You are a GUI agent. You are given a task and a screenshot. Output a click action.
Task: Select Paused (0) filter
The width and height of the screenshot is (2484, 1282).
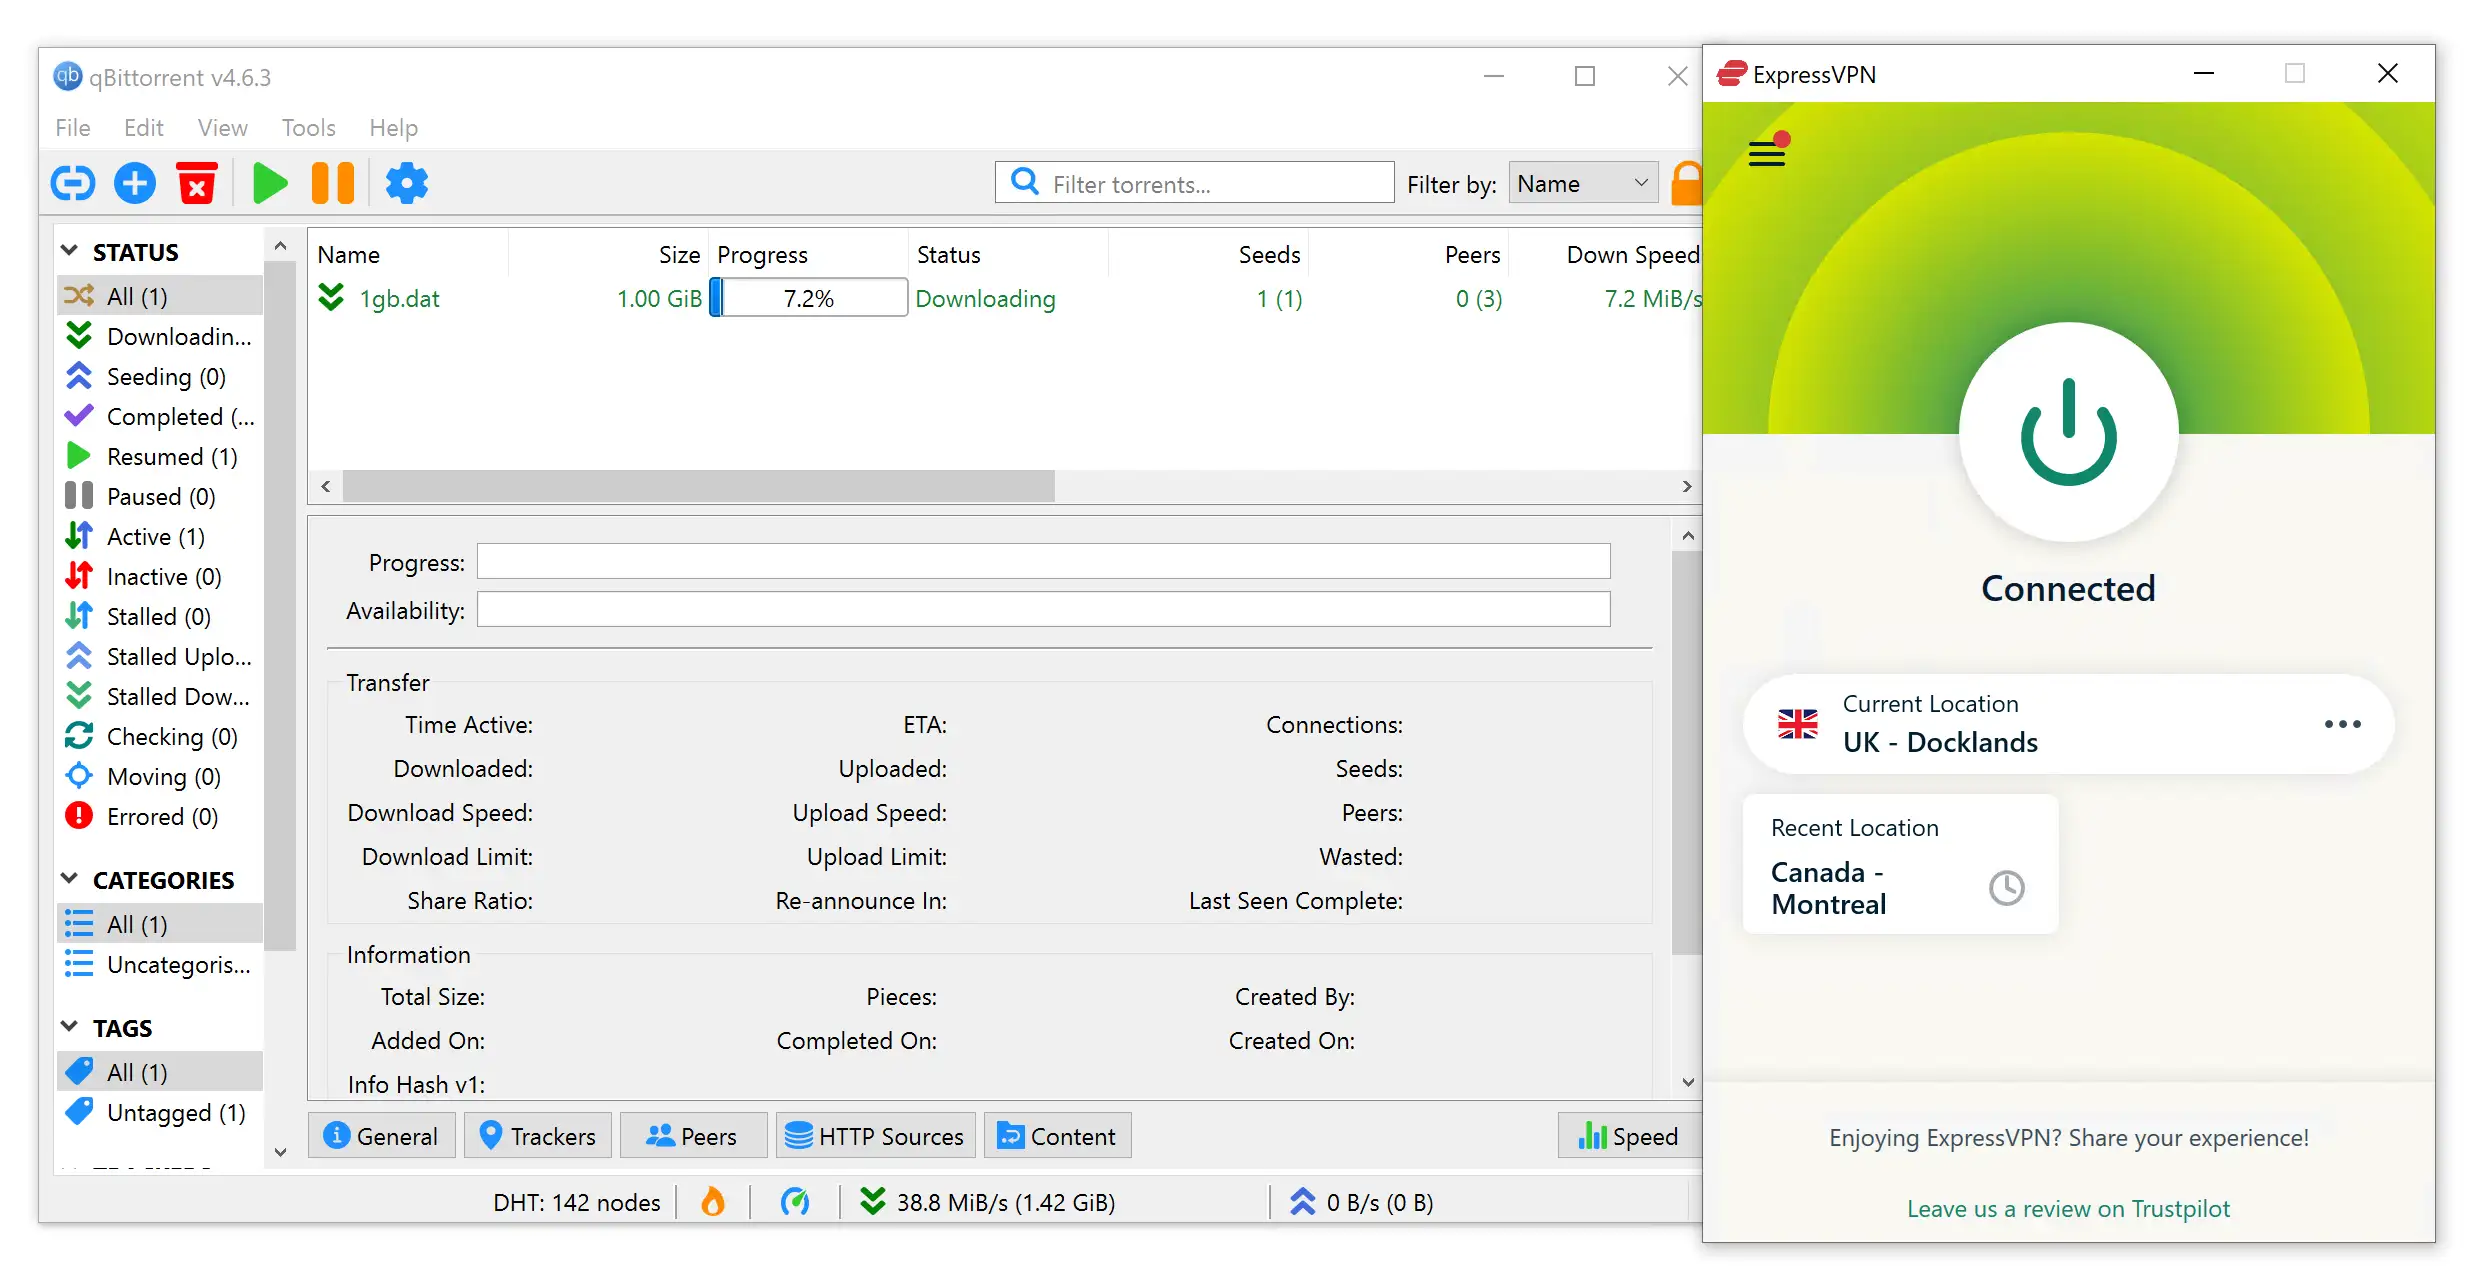(160, 496)
